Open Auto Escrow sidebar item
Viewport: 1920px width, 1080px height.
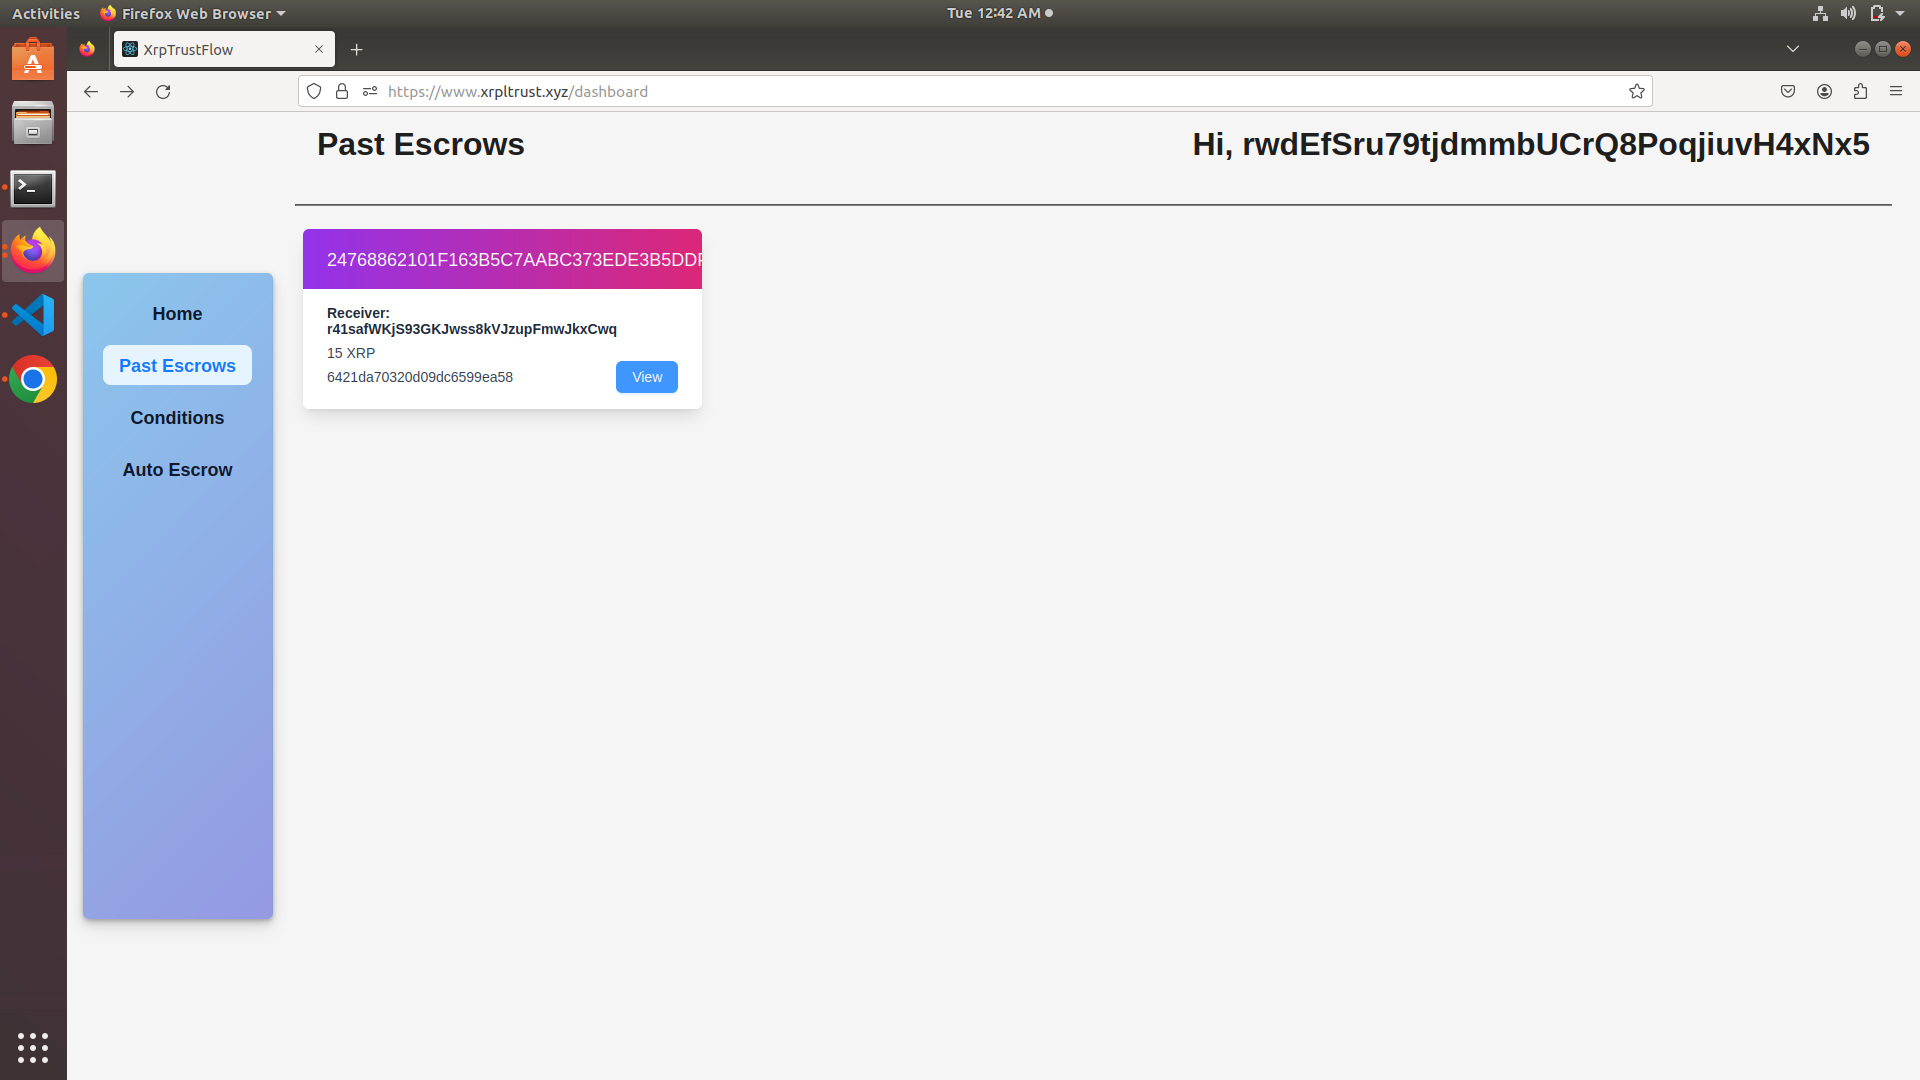click(177, 470)
